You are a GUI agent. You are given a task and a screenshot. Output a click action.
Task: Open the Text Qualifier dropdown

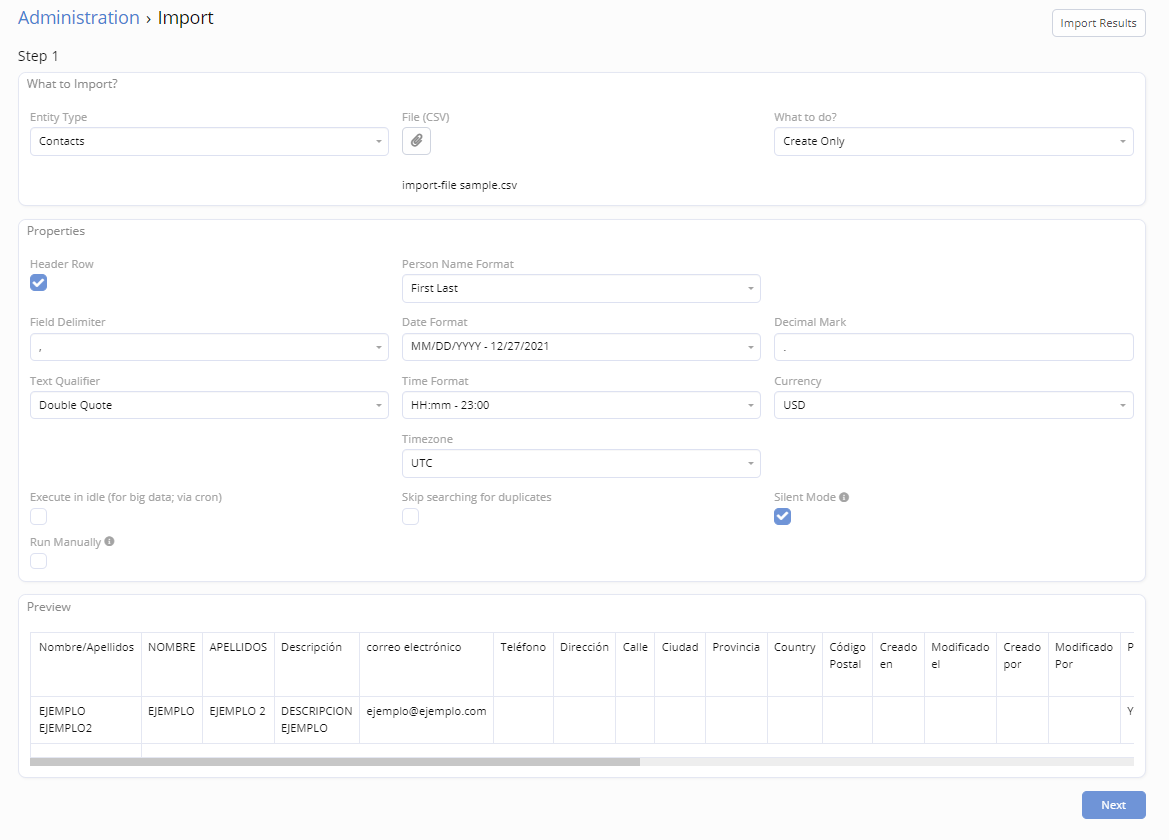click(209, 405)
